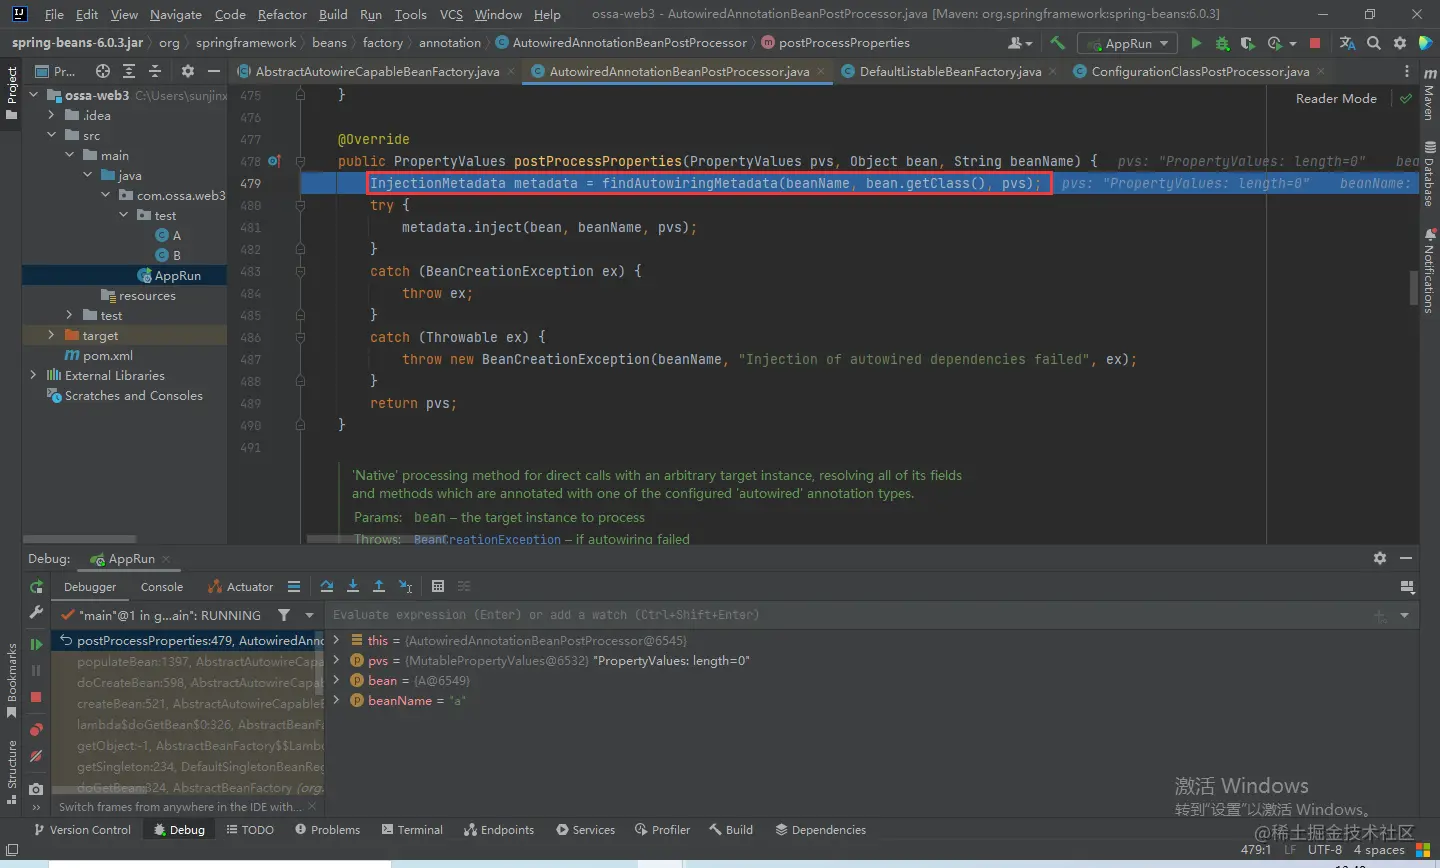Resume program in the debug sidebar

click(36, 644)
